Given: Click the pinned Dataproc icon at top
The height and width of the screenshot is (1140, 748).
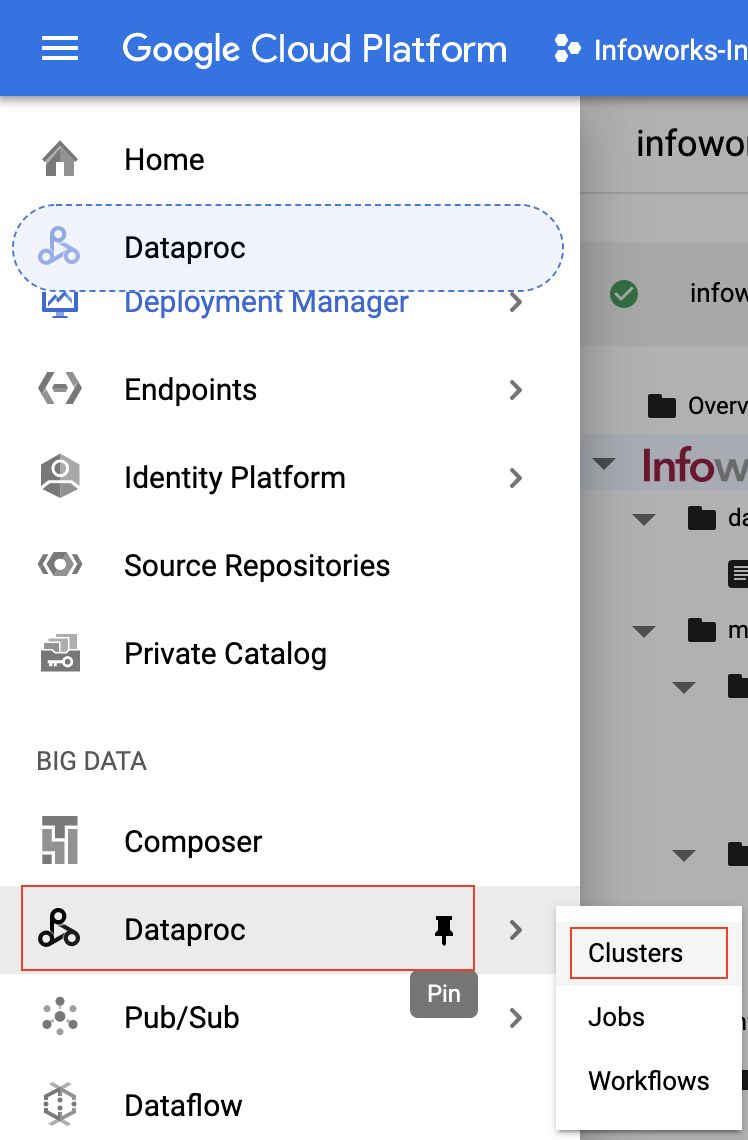Looking at the screenshot, I should pos(60,246).
